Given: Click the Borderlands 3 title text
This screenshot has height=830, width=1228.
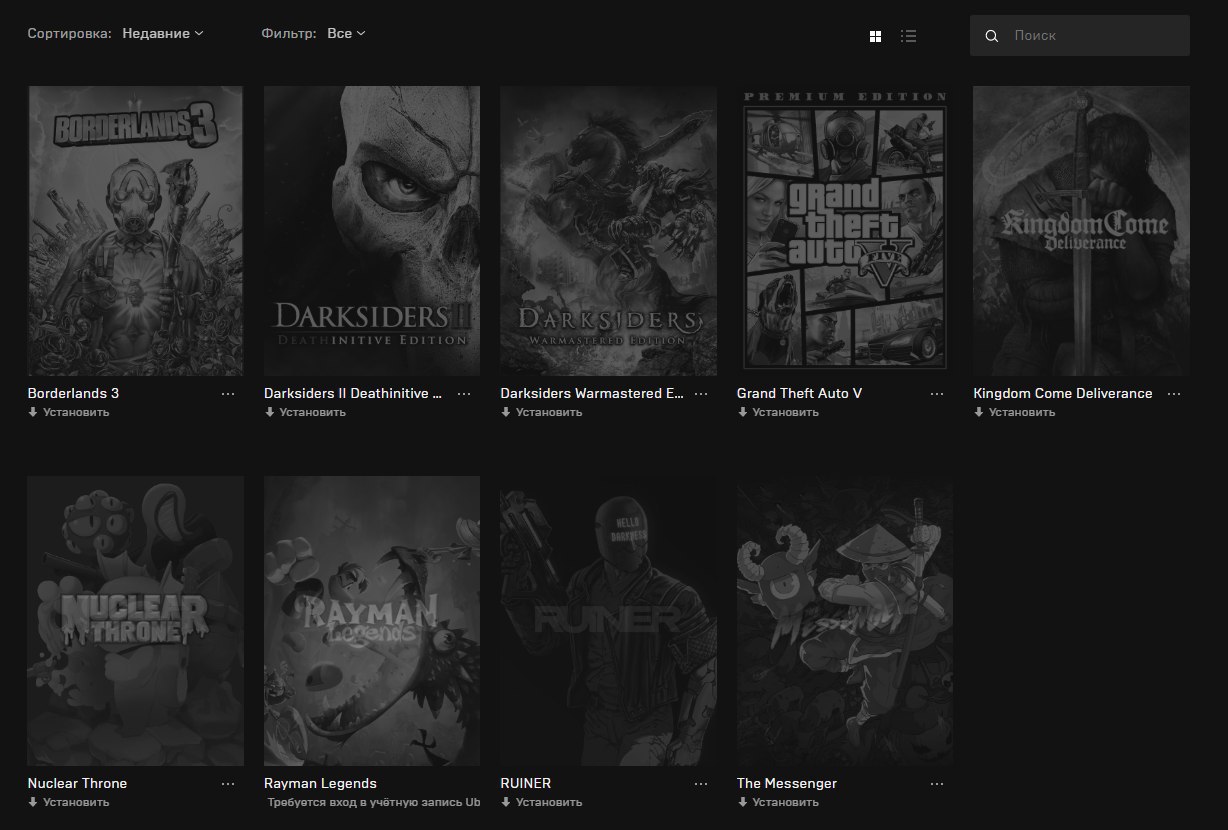Looking at the screenshot, I should (73, 393).
